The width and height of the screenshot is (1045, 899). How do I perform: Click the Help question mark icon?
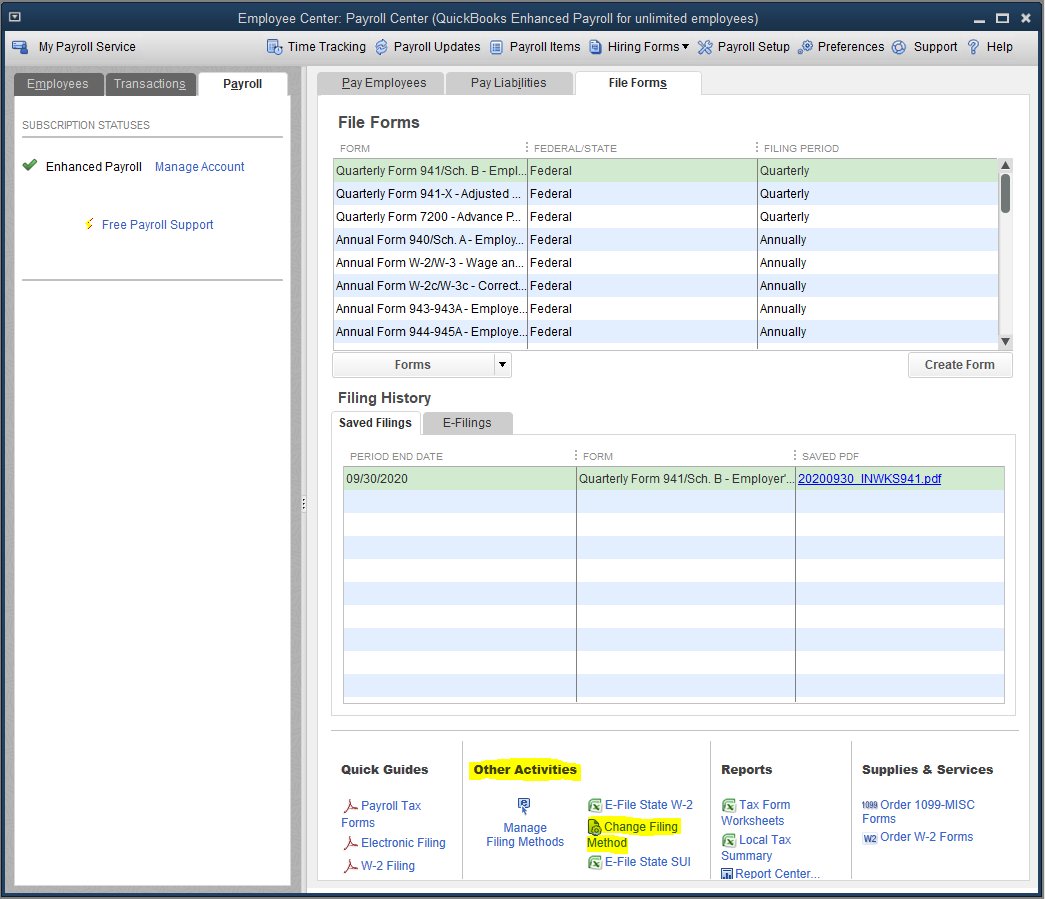pyautogui.click(x=974, y=47)
